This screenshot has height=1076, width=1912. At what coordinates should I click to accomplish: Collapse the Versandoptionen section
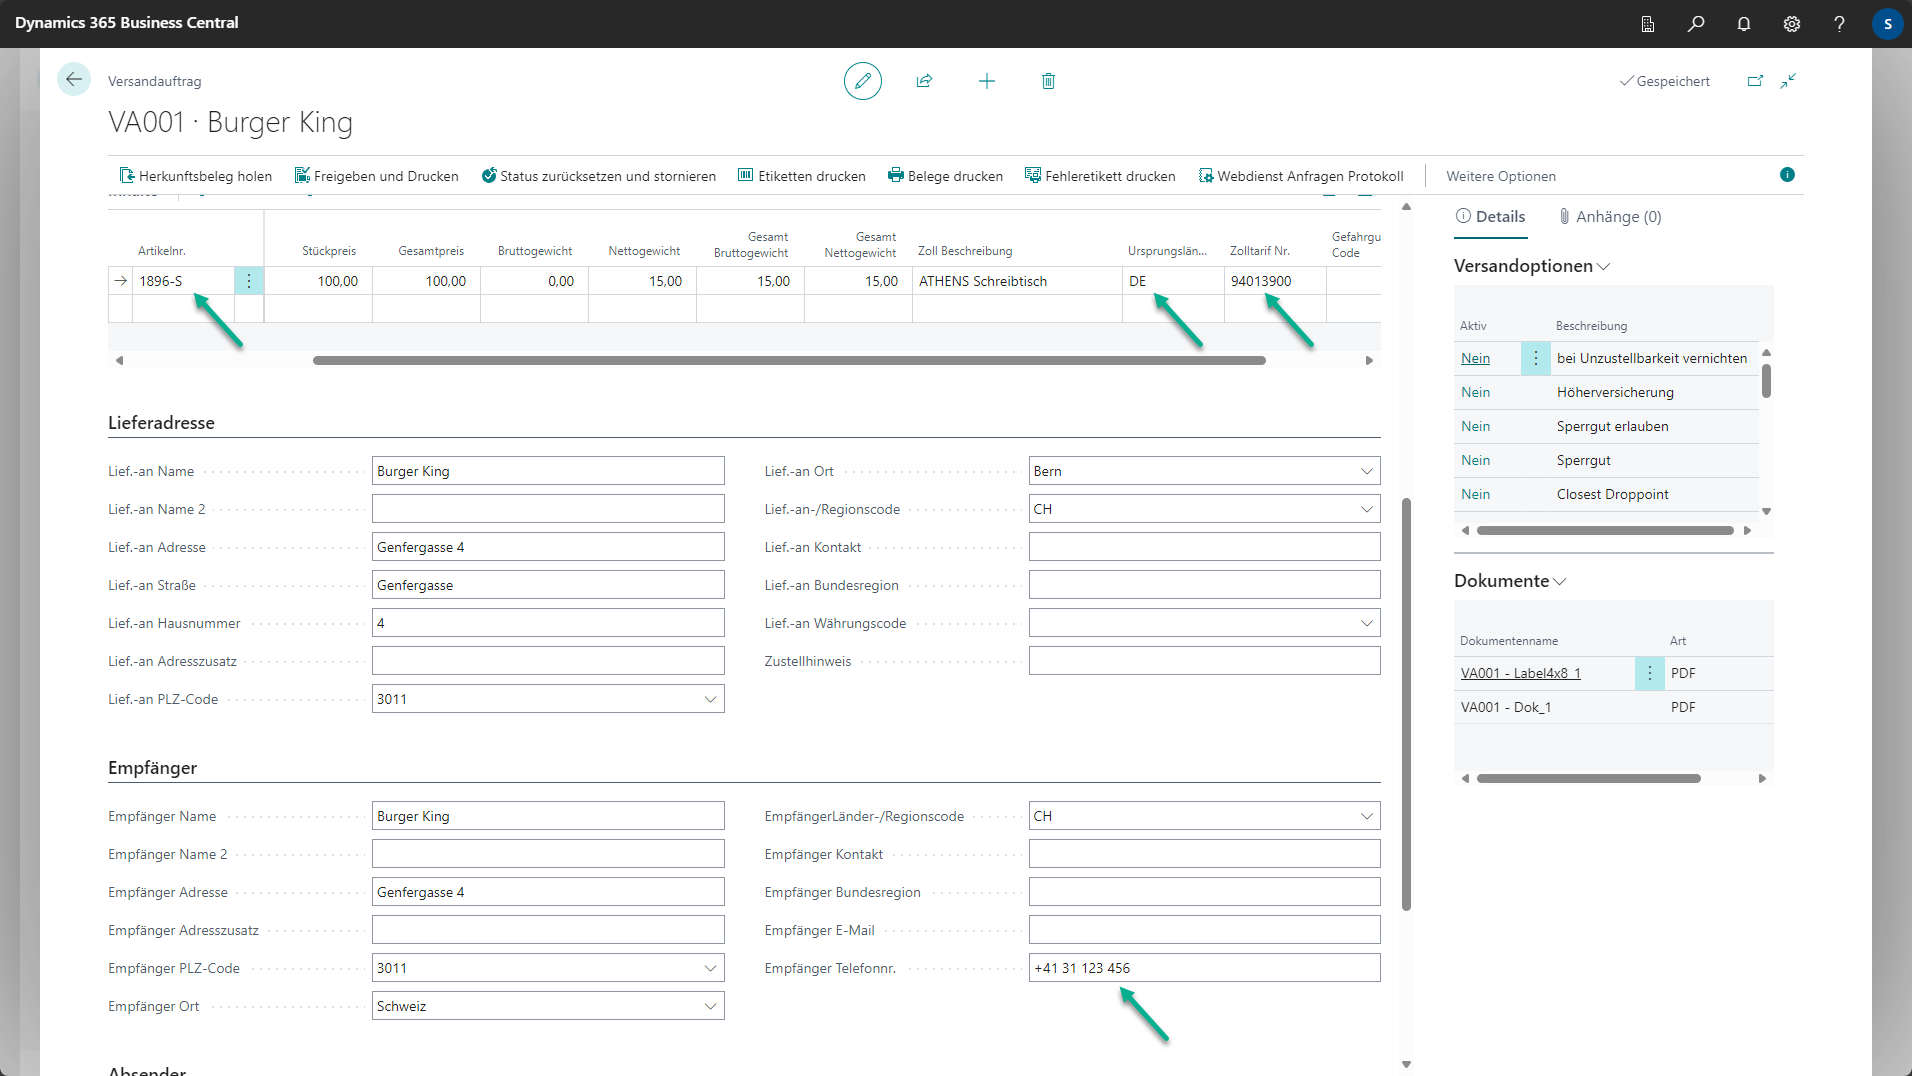pos(1531,266)
